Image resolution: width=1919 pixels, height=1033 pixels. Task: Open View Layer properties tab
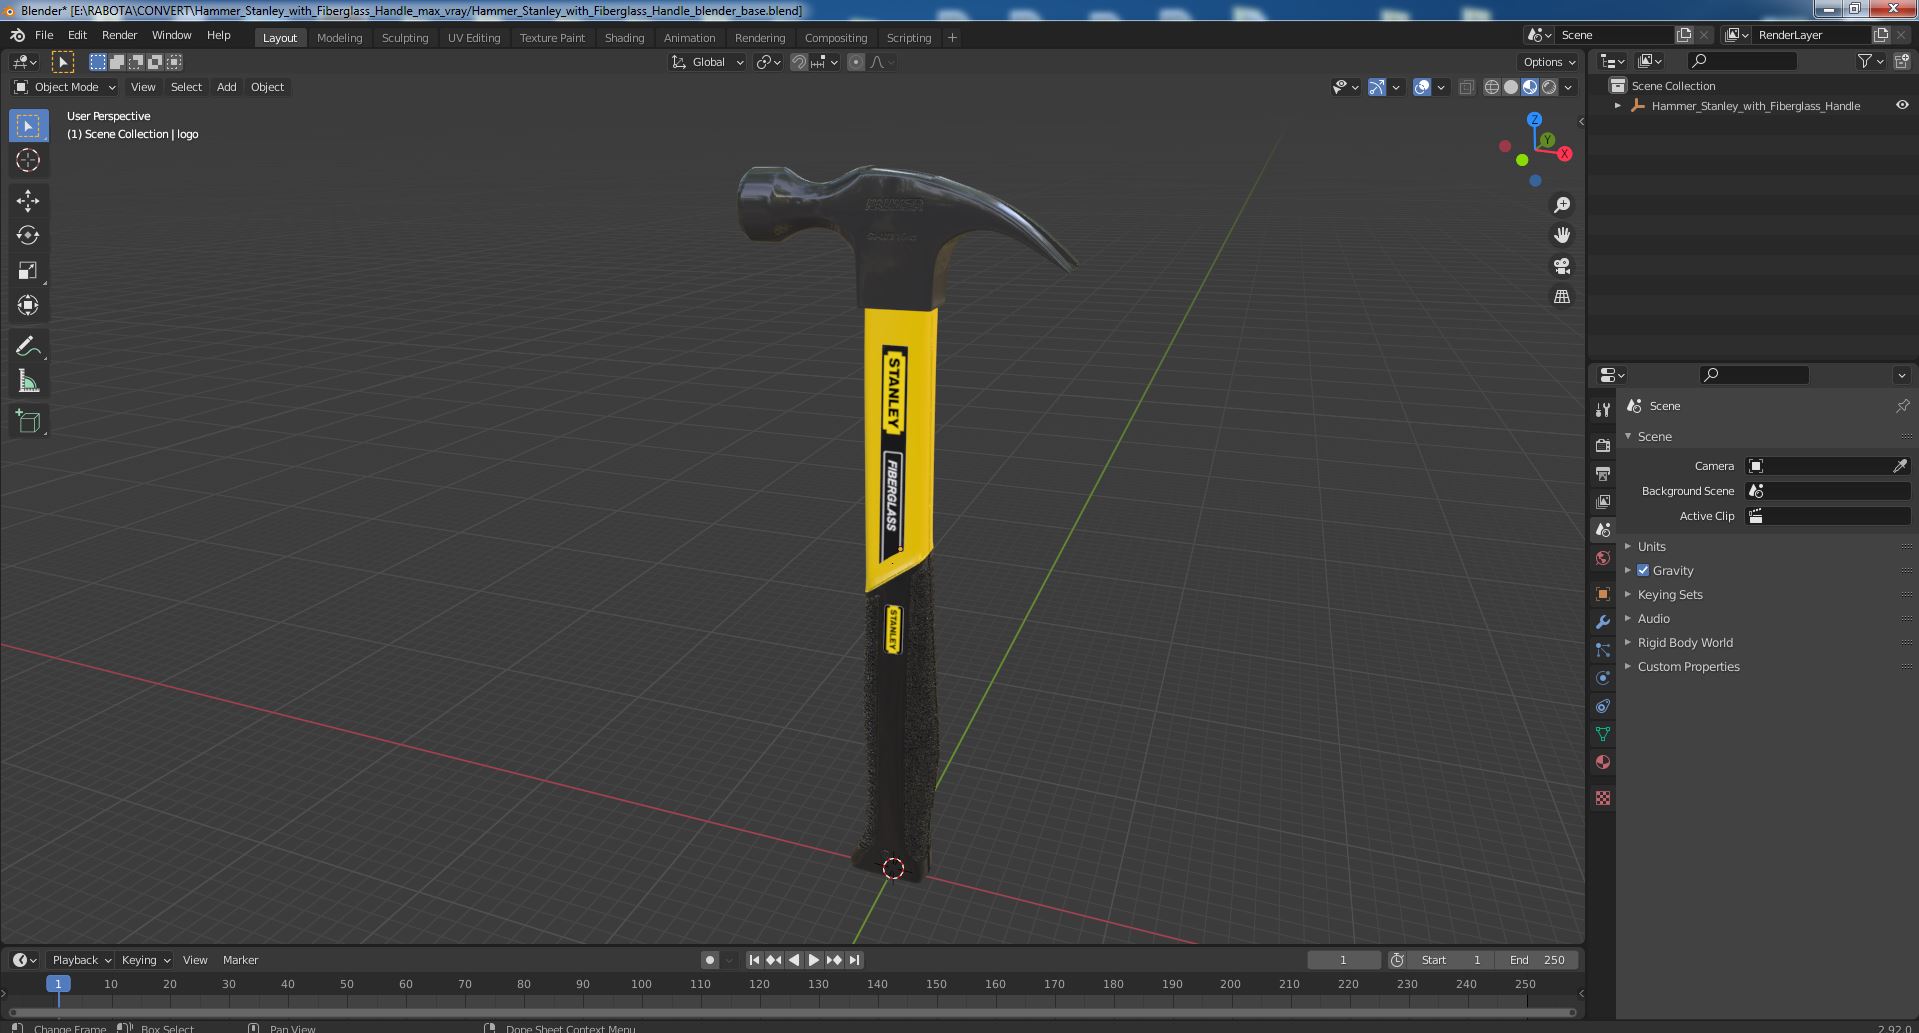(x=1603, y=501)
